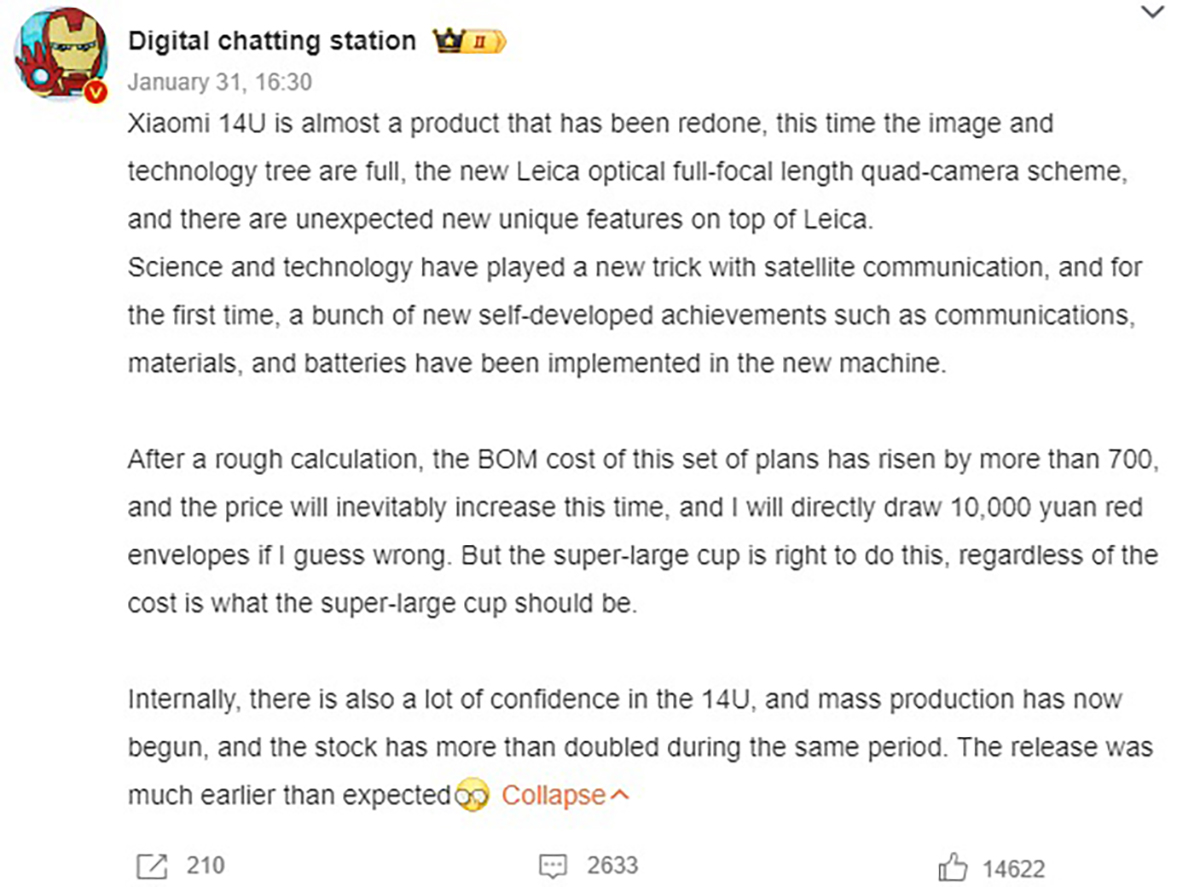Click the satellite communication paragraph
The width and height of the screenshot is (1200, 887).
pyautogui.click(x=635, y=316)
